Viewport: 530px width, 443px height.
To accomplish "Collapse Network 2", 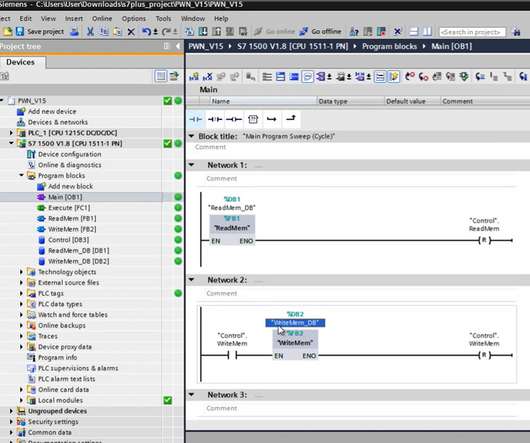I will click(x=191, y=280).
